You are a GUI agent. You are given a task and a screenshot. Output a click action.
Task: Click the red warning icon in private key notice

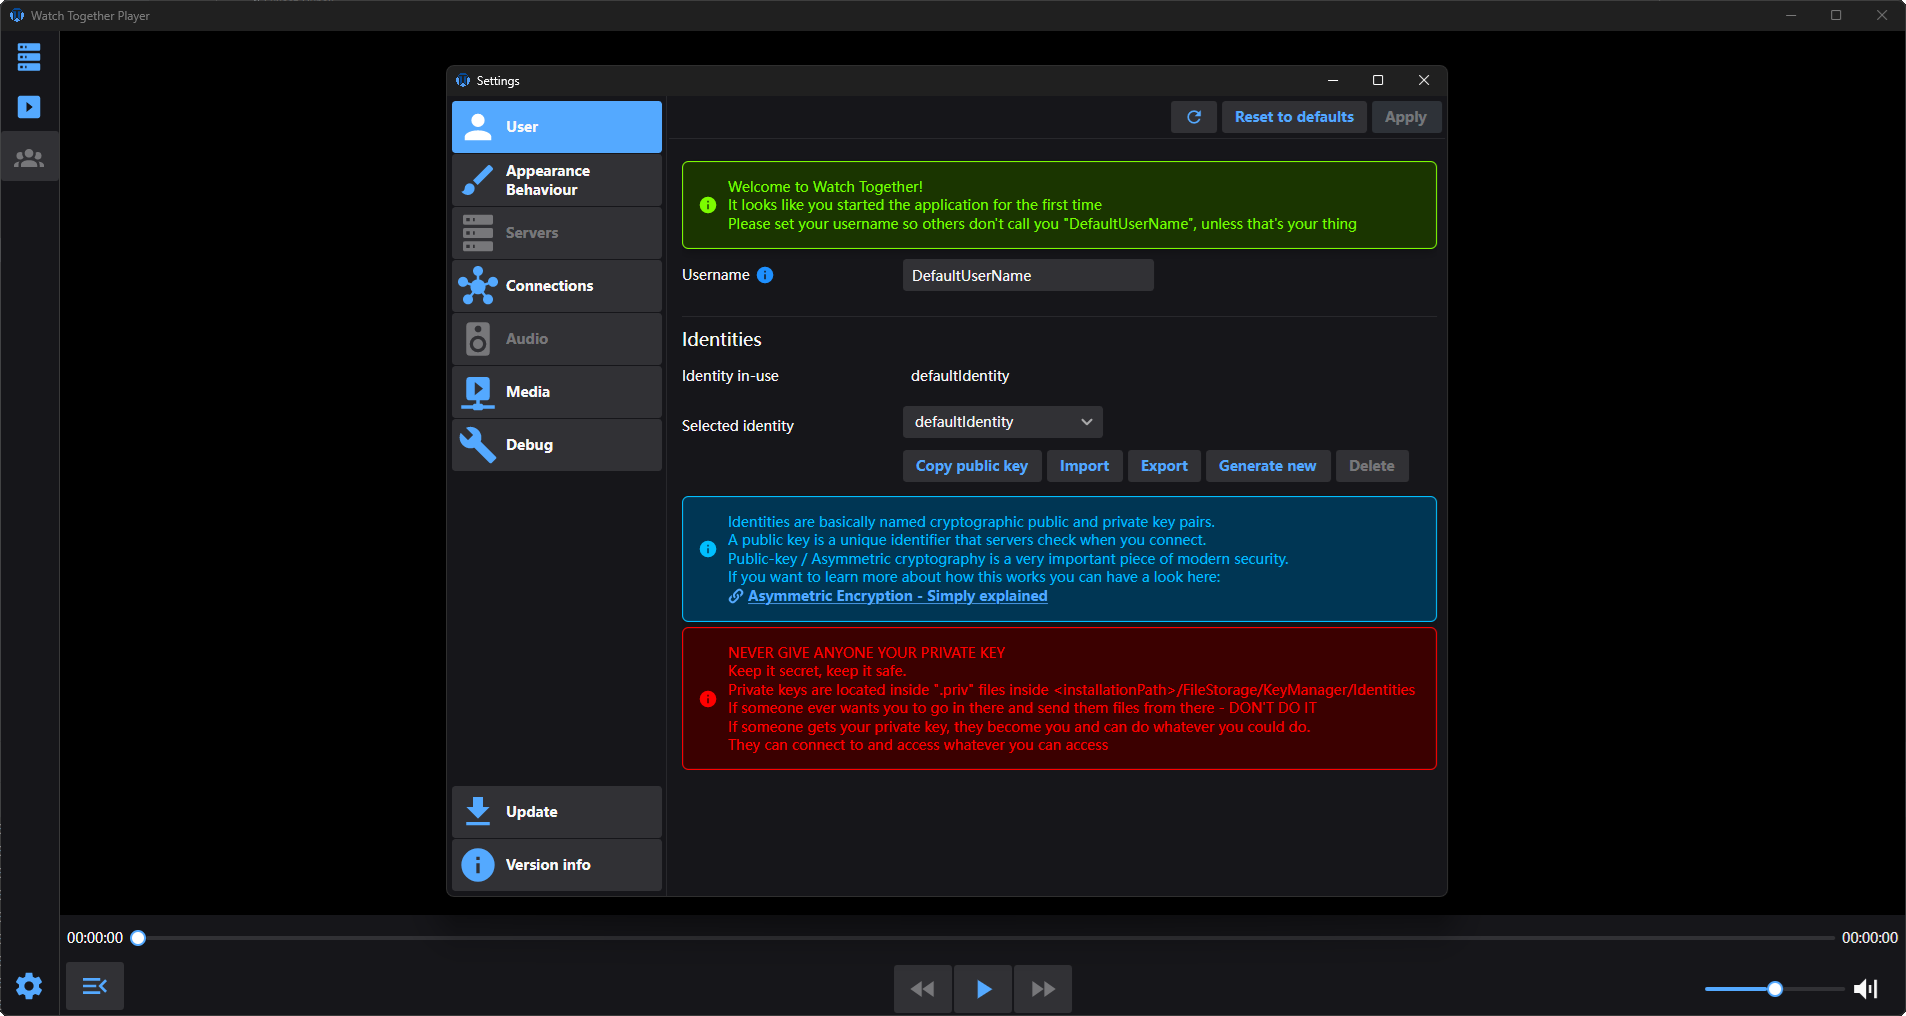pos(708,699)
